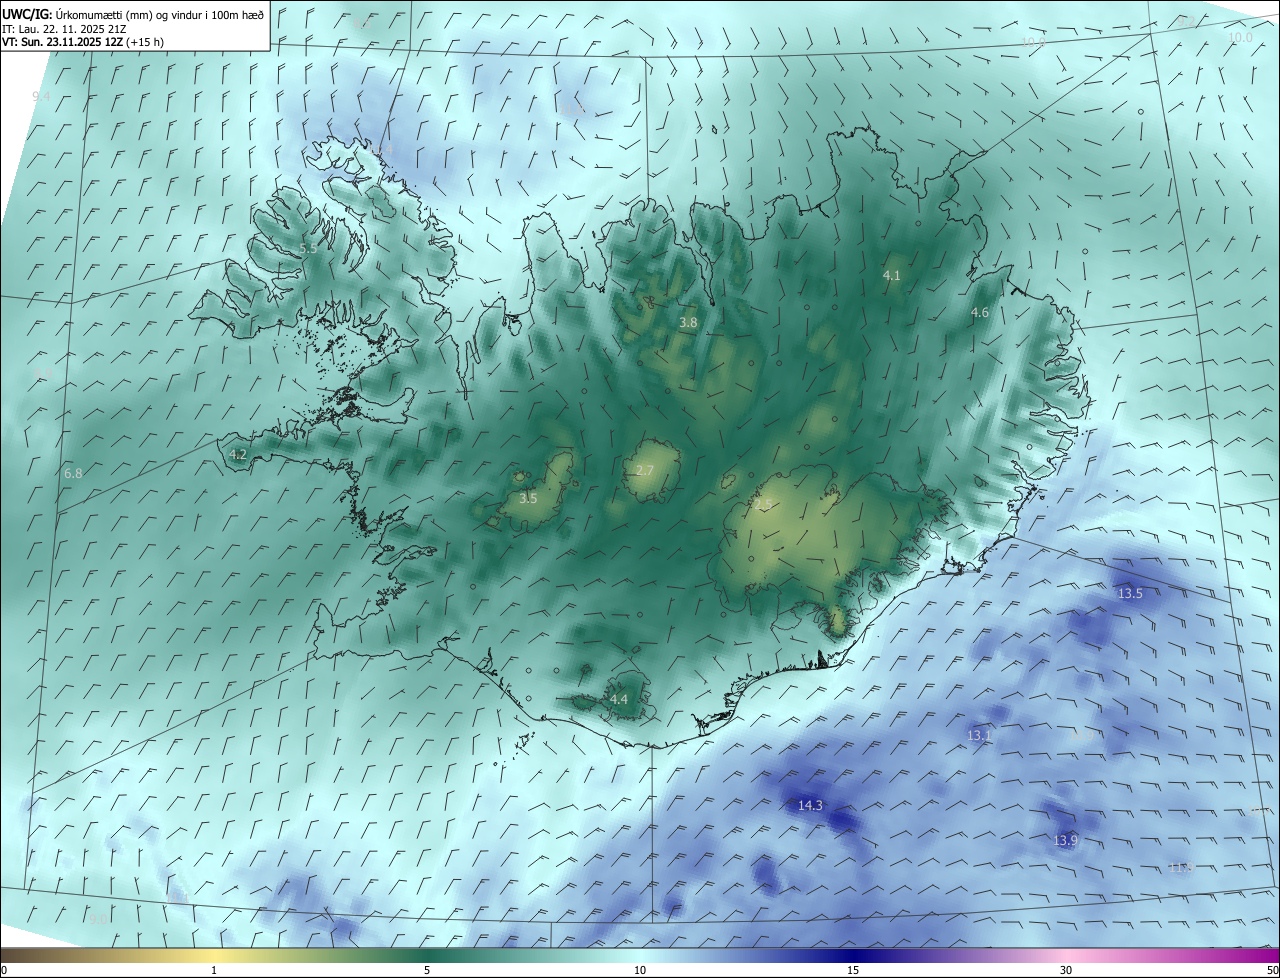Click the 30 label on the color scale
Viewport: 1280px width, 978px height.
tap(1066, 970)
